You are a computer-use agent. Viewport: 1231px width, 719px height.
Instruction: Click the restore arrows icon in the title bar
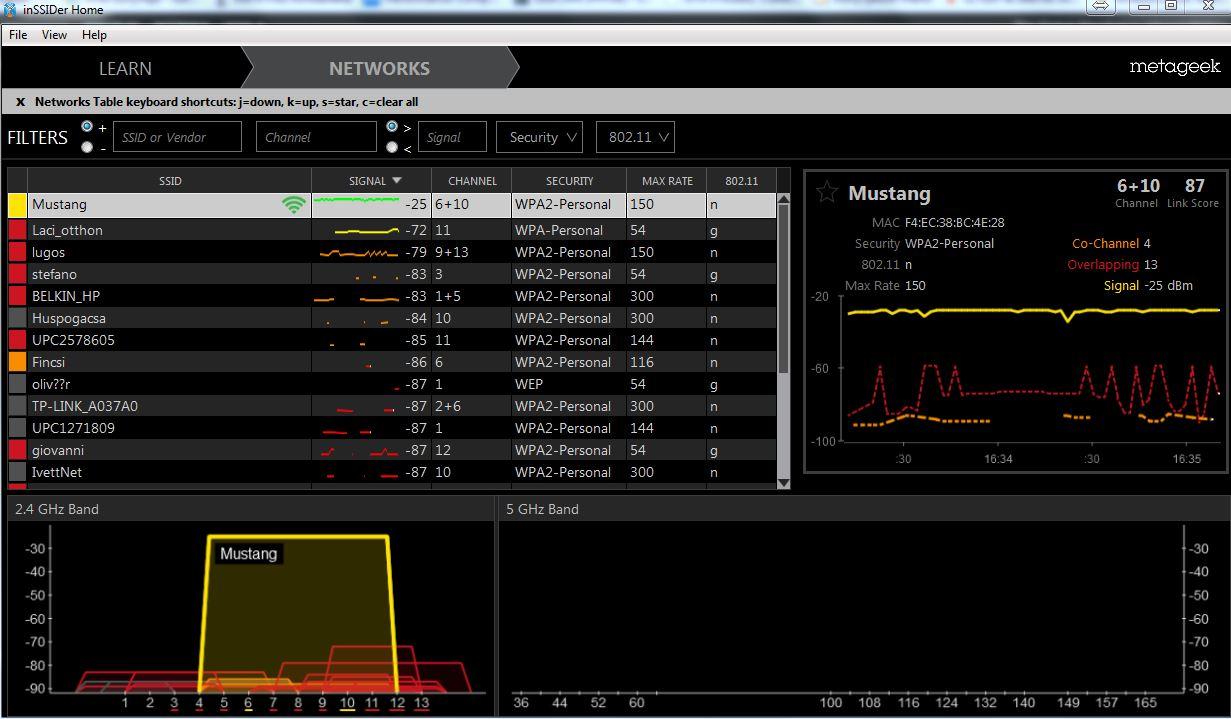1101,6
